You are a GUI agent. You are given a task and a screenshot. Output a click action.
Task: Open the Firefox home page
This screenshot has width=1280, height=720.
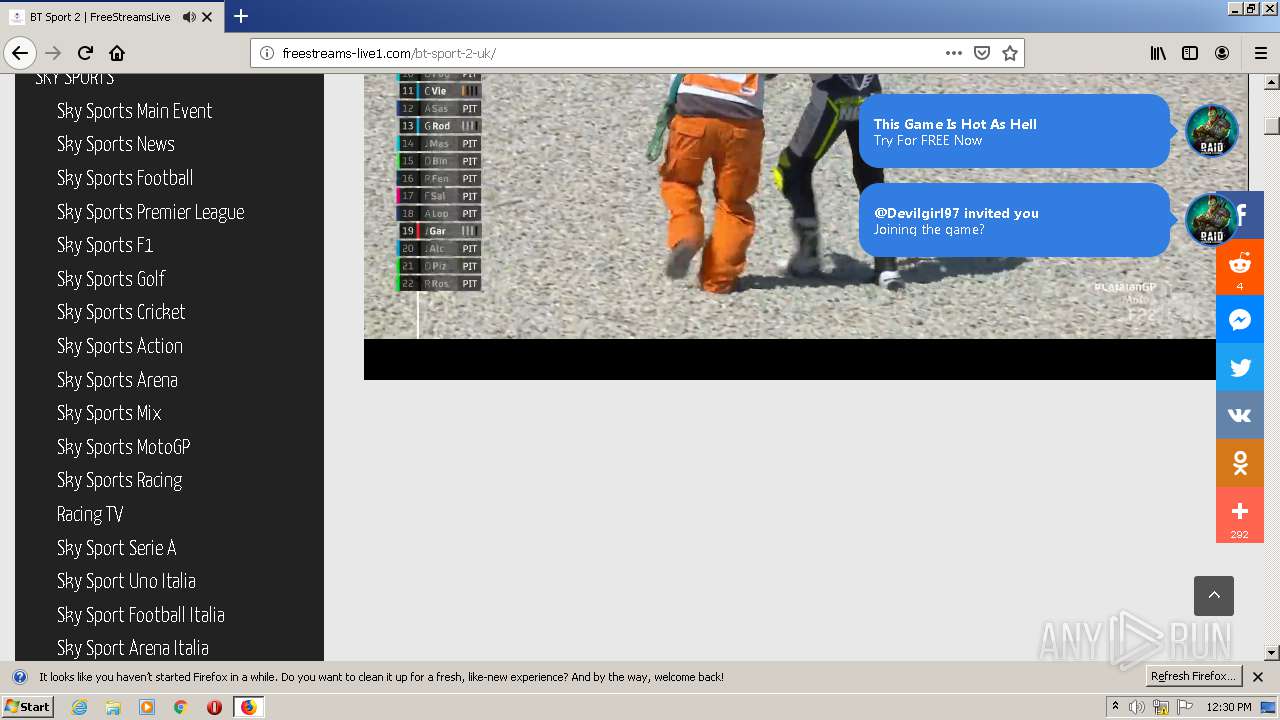tap(117, 53)
